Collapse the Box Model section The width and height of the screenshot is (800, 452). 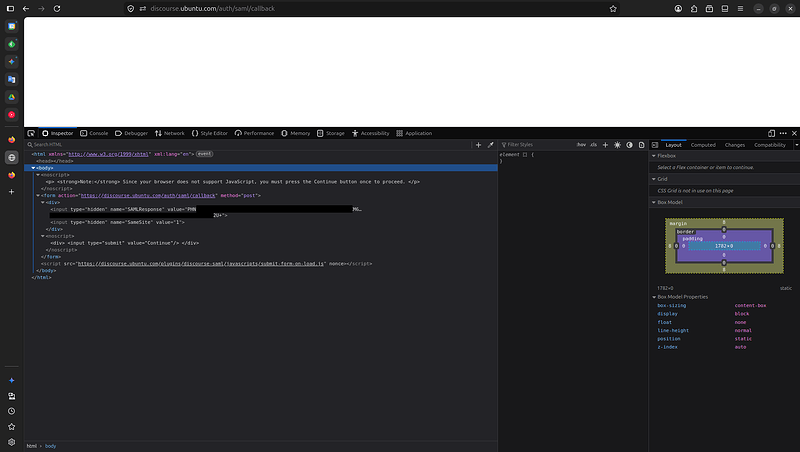[654, 203]
